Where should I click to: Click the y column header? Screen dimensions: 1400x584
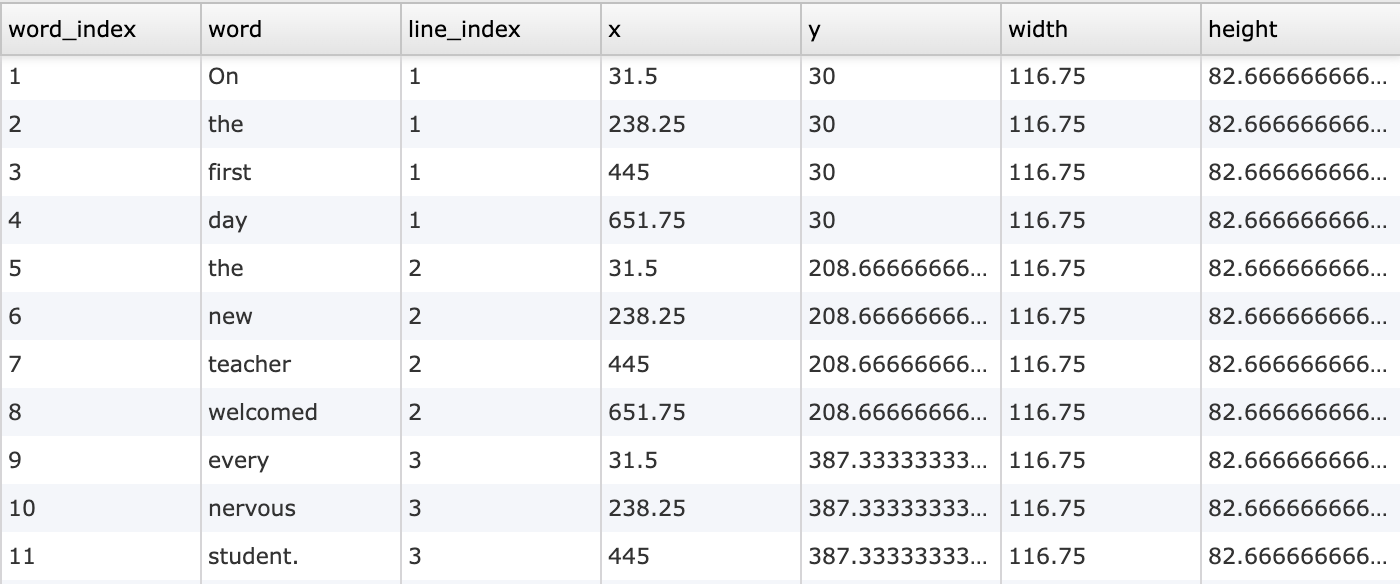(900, 29)
